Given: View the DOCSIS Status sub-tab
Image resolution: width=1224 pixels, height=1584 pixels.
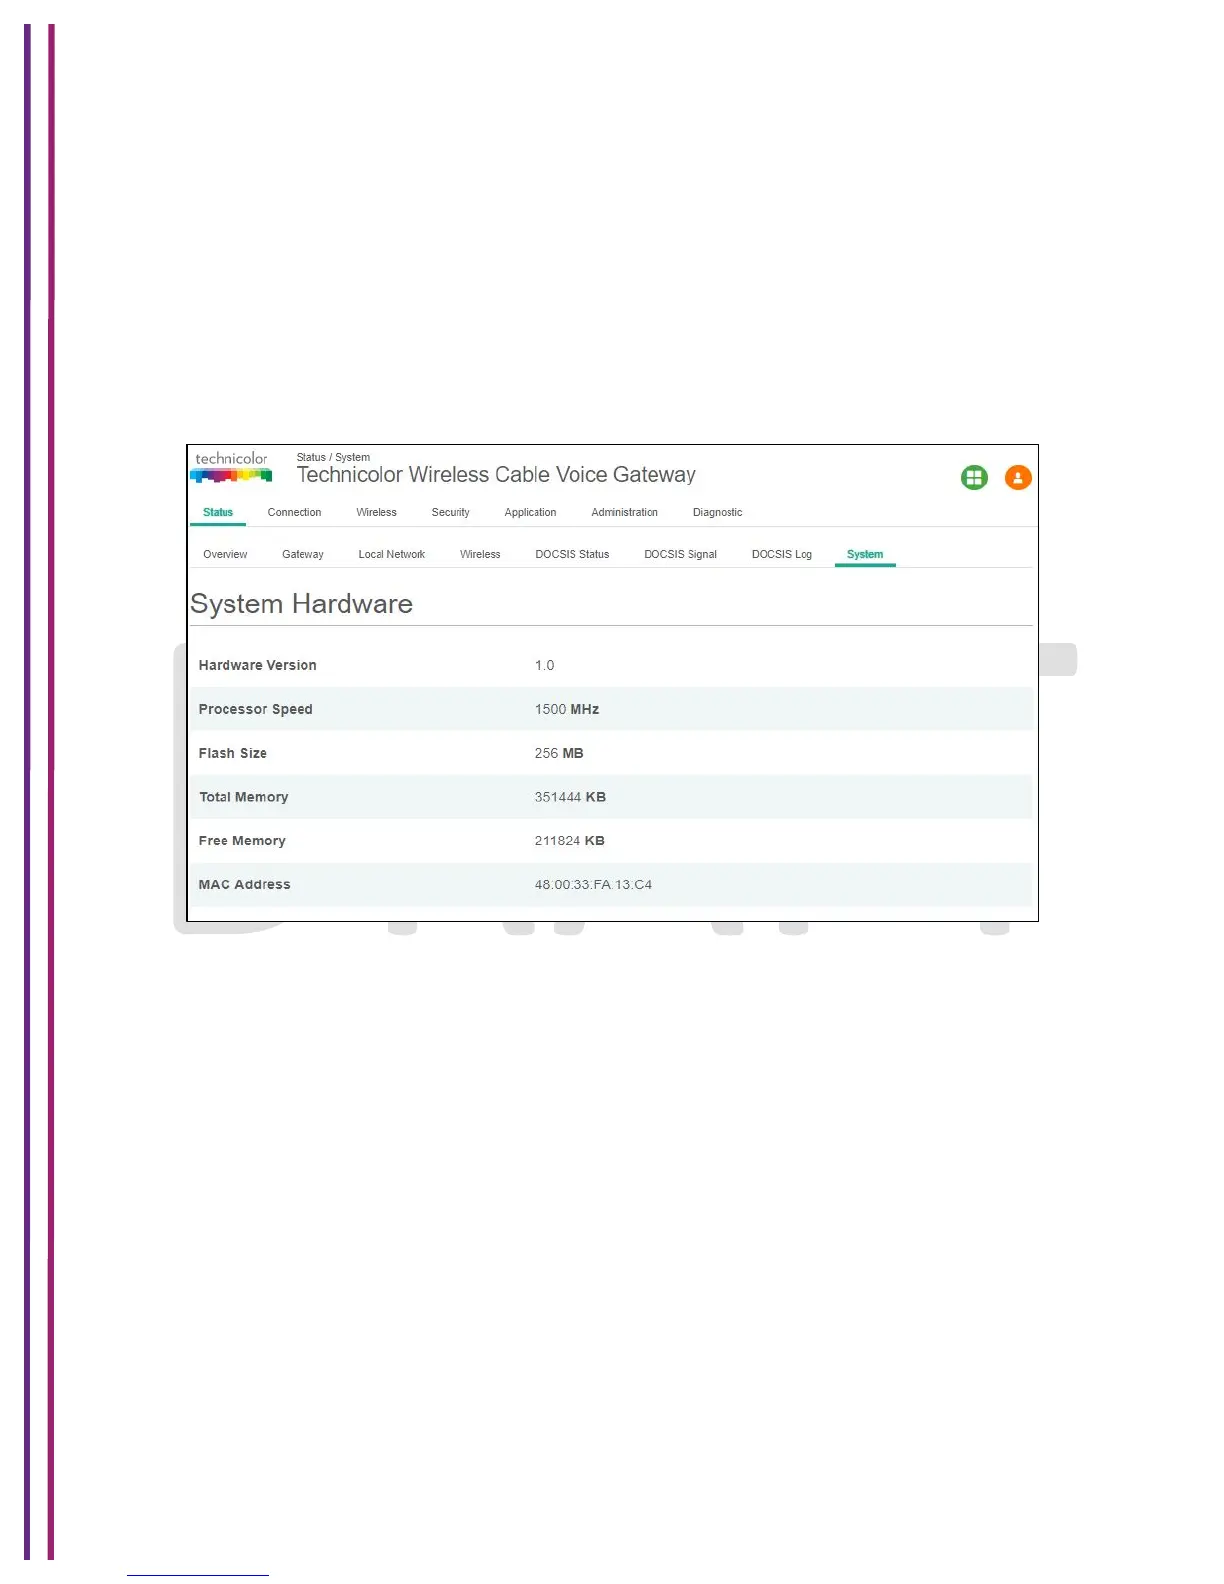Looking at the screenshot, I should click(572, 554).
